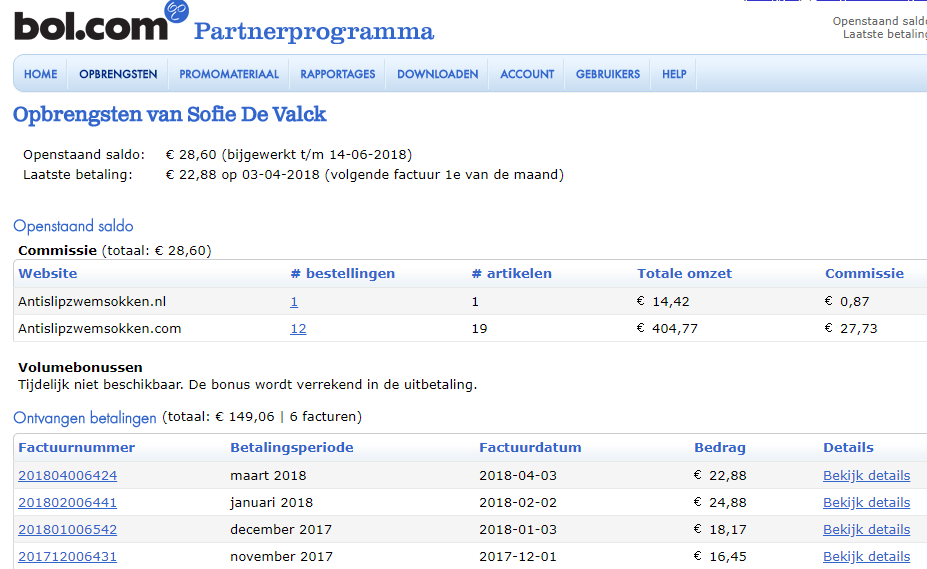Screen dimensions: 927x569
Task: Click the 'maart 2018' period cell
Action: click(x=268, y=476)
